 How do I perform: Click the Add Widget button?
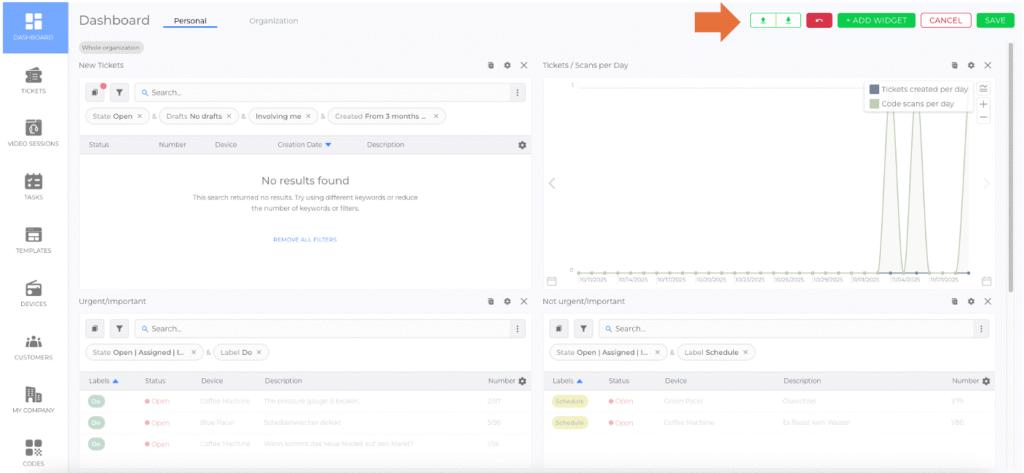[876, 20]
